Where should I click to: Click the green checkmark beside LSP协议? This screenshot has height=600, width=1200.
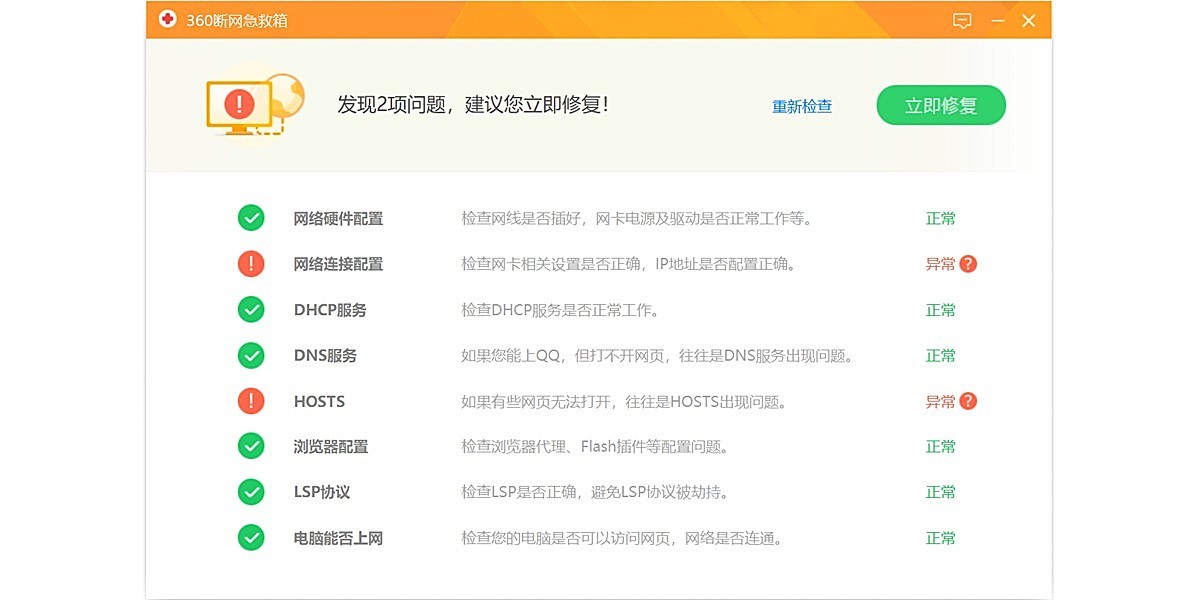tap(251, 492)
